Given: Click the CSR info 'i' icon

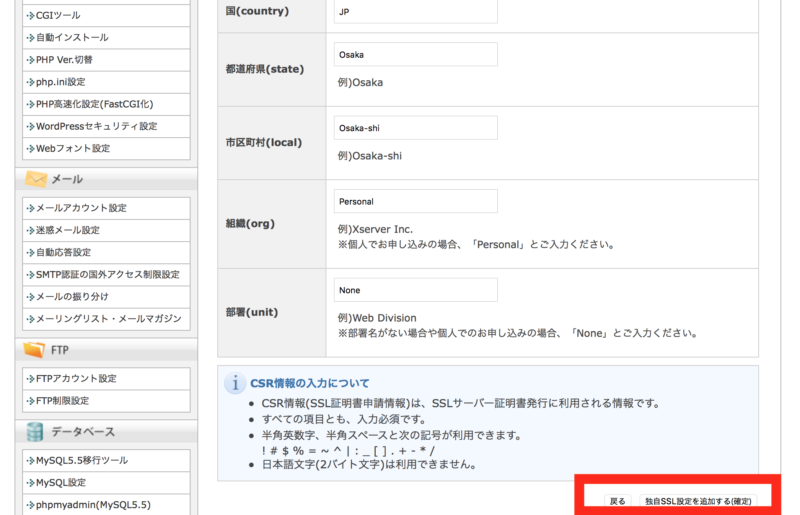Looking at the screenshot, I should coord(235,383).
